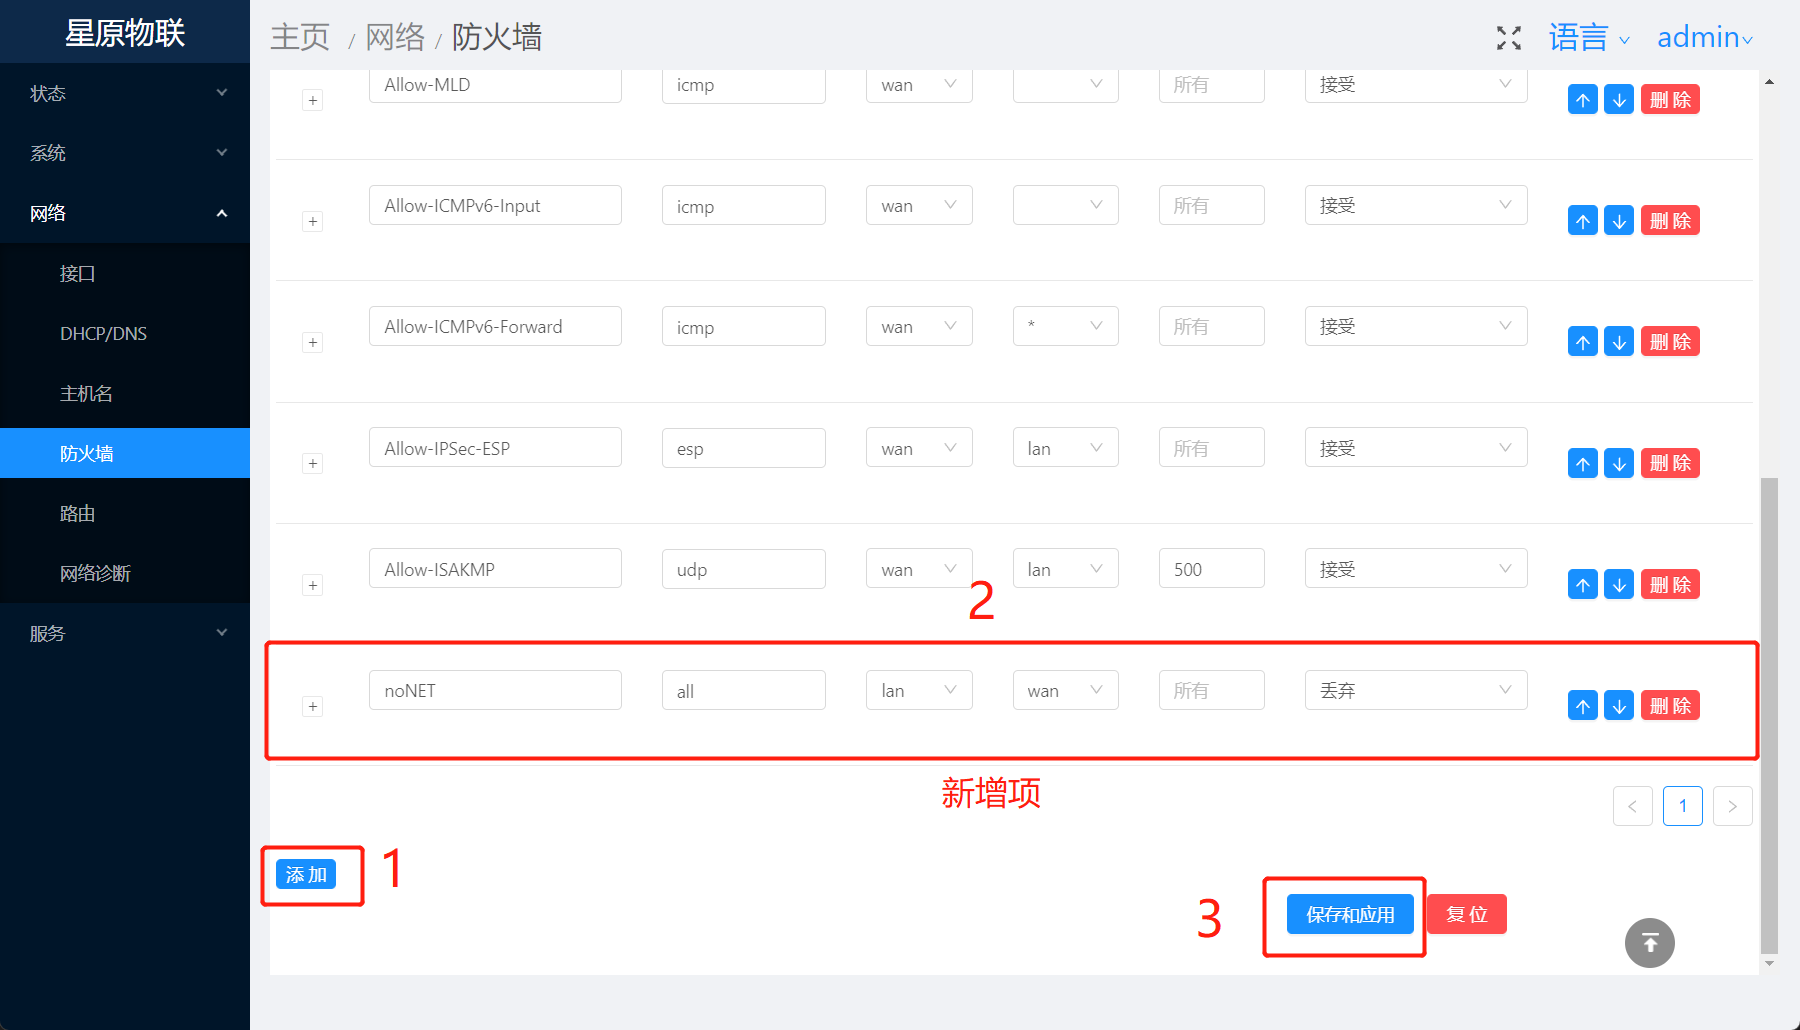Move Allow-ISAKMP rule up
This screenshot has width=1800, height=1030.
coord(1583,585)
